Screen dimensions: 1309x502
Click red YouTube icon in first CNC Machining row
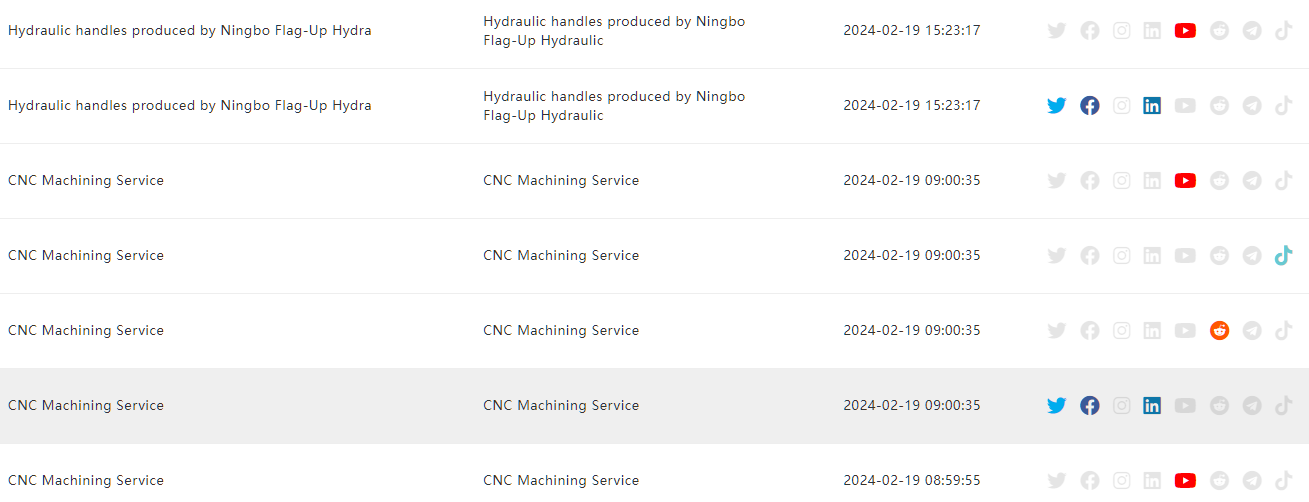pos(1185,181)
